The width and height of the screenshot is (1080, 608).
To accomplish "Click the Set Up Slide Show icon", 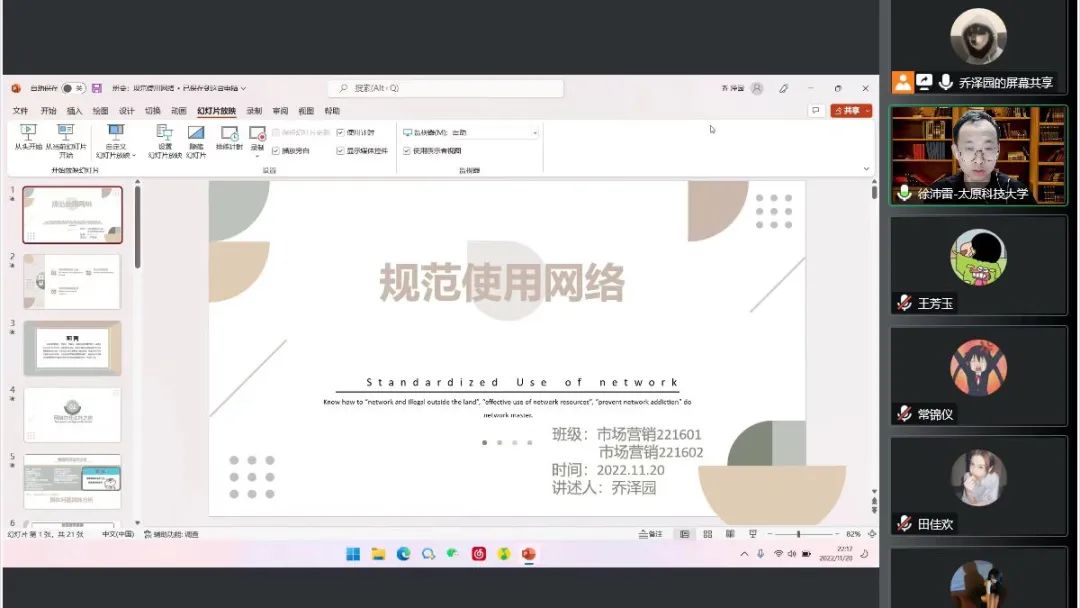I will pos(165,137).
